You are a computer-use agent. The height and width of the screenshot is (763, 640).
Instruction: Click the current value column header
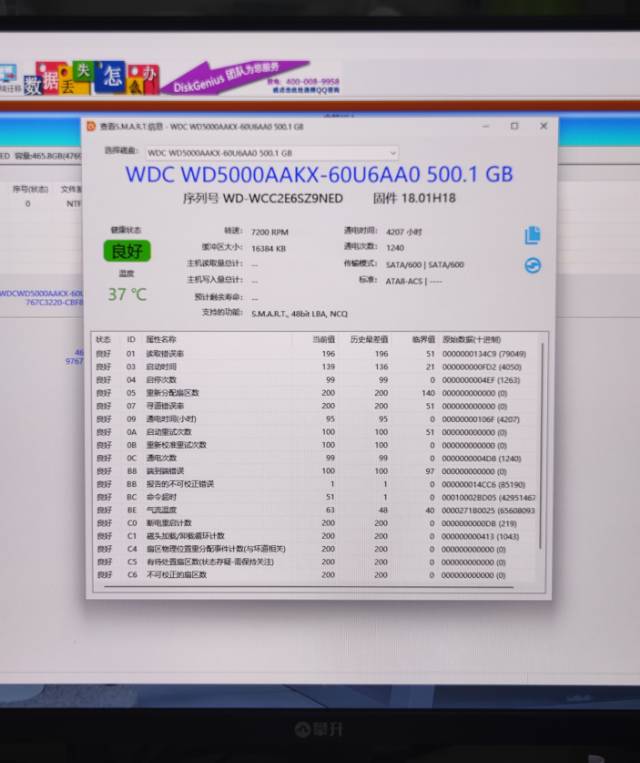coord(322,340)
